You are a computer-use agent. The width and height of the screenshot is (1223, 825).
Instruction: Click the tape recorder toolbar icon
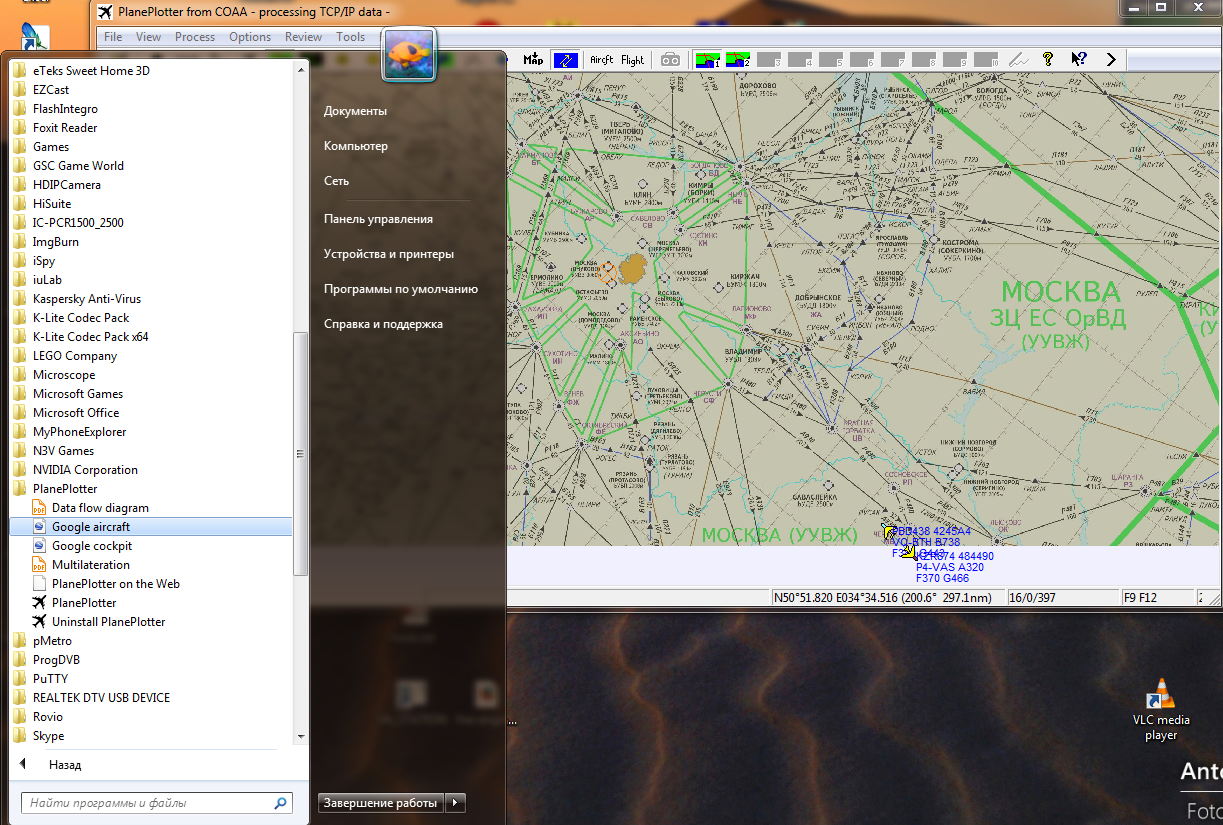click(x=670, y=60)
